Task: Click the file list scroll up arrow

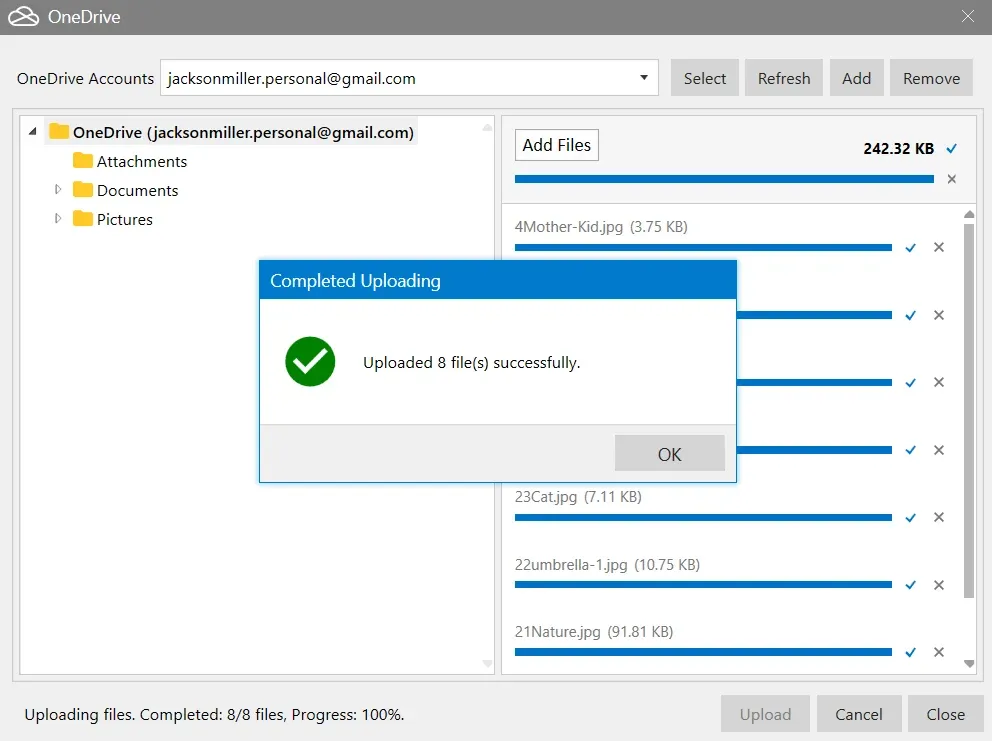Action: (x=969, y=215)
